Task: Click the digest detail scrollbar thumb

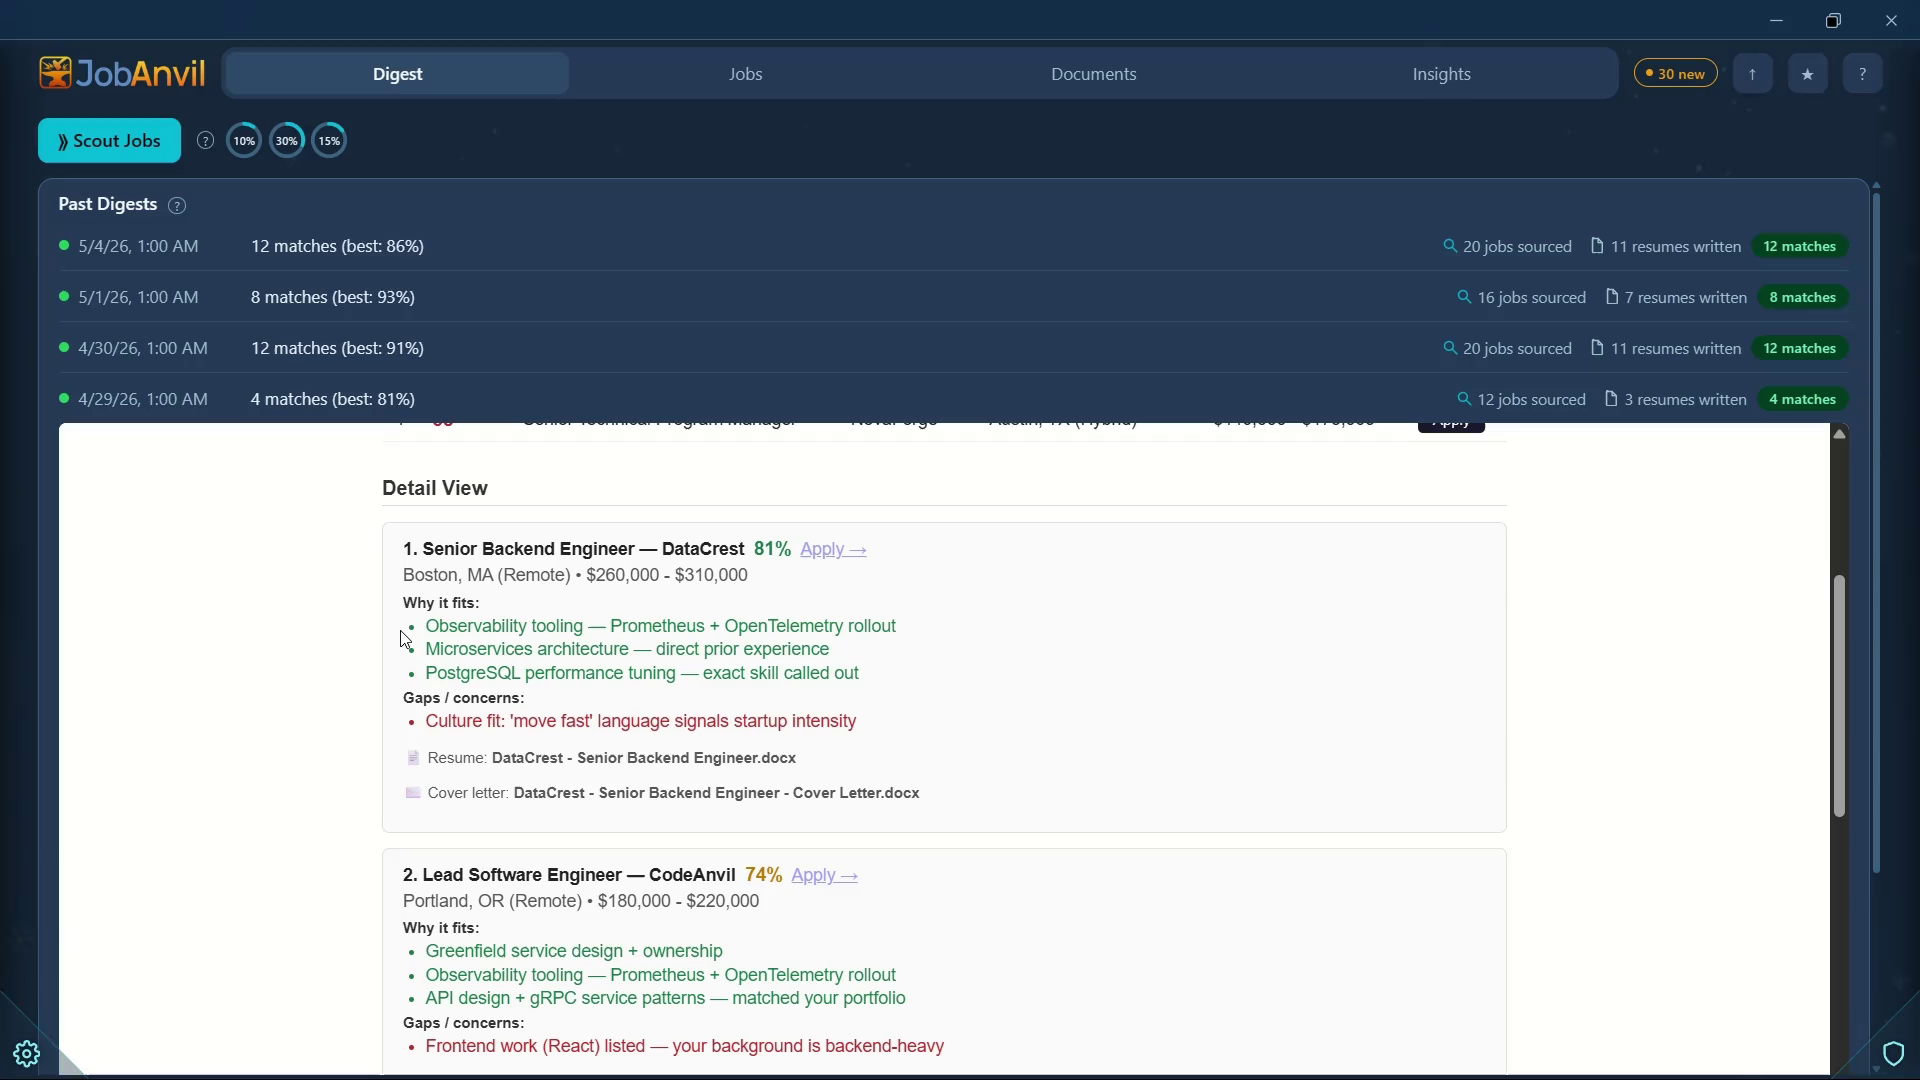Action: (x=1839, y=696)
